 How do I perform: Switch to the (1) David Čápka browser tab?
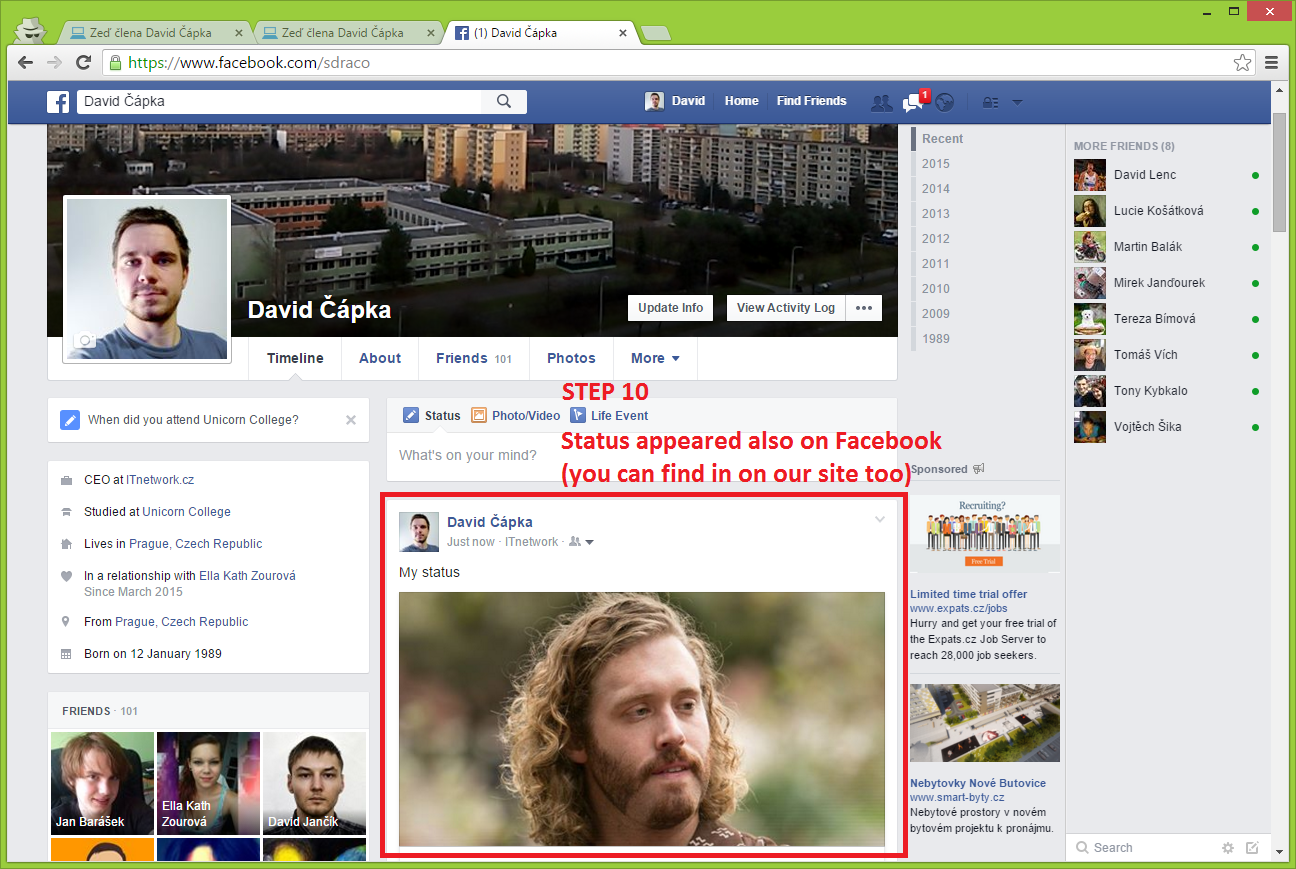pyautogui.click(x=540, y=33)
